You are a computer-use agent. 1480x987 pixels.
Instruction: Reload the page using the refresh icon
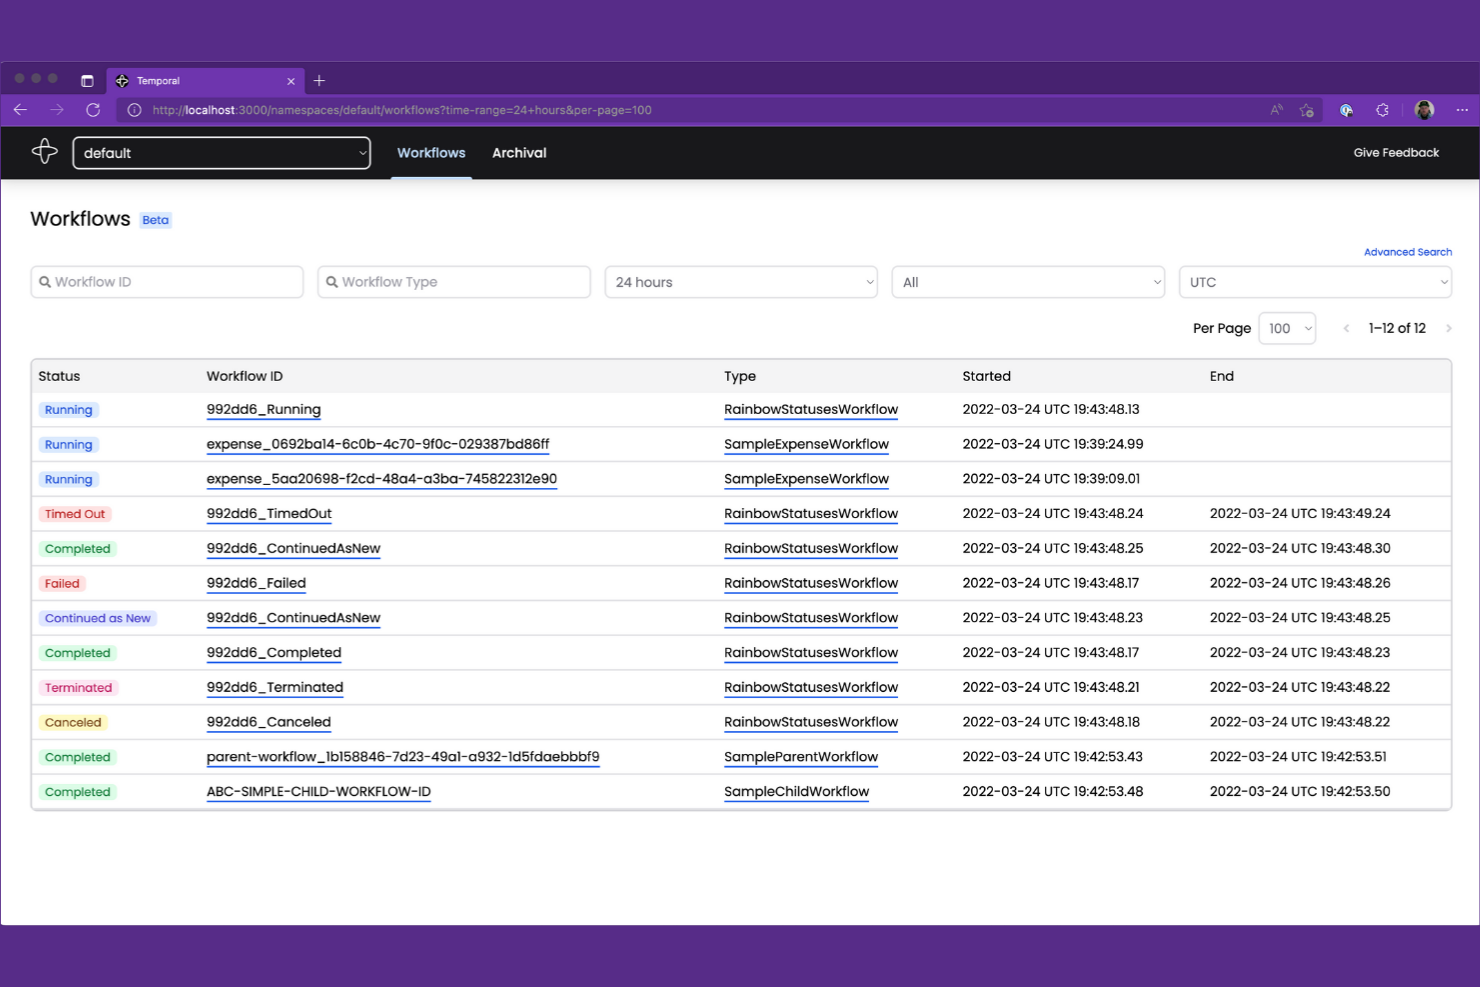coord(93,110)
